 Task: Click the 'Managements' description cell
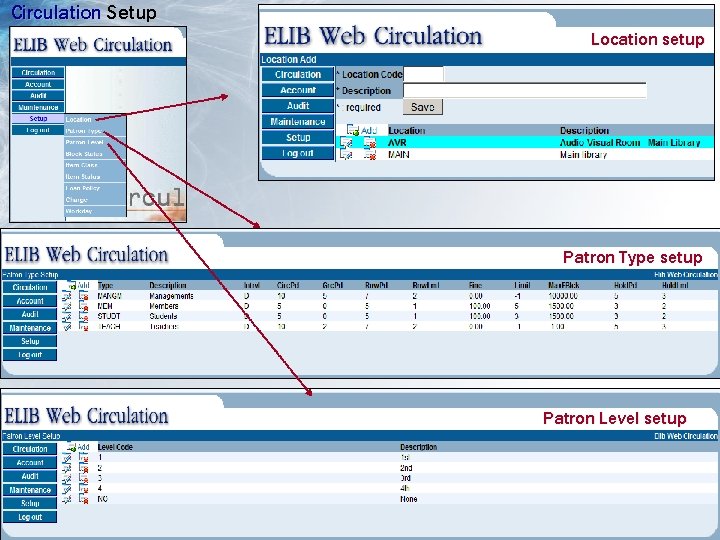point(172,296)
